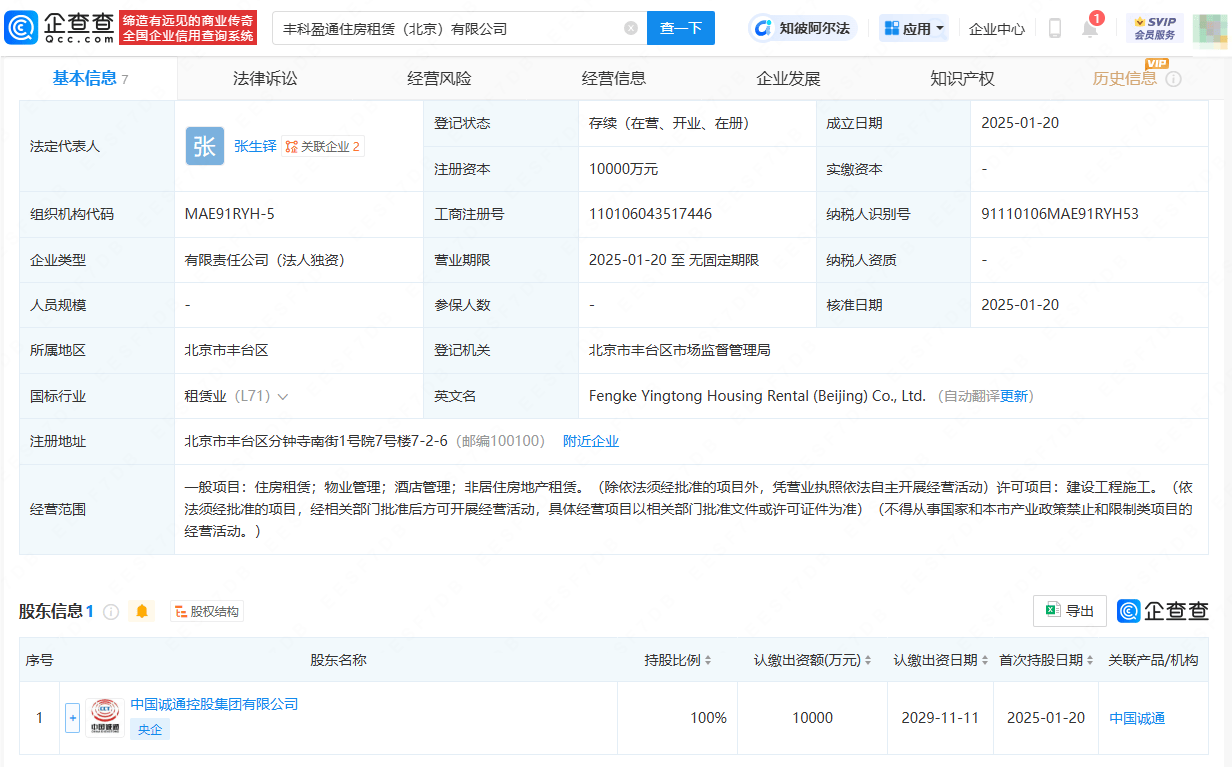Click the slogan banner beside logo

click(188, 28)
